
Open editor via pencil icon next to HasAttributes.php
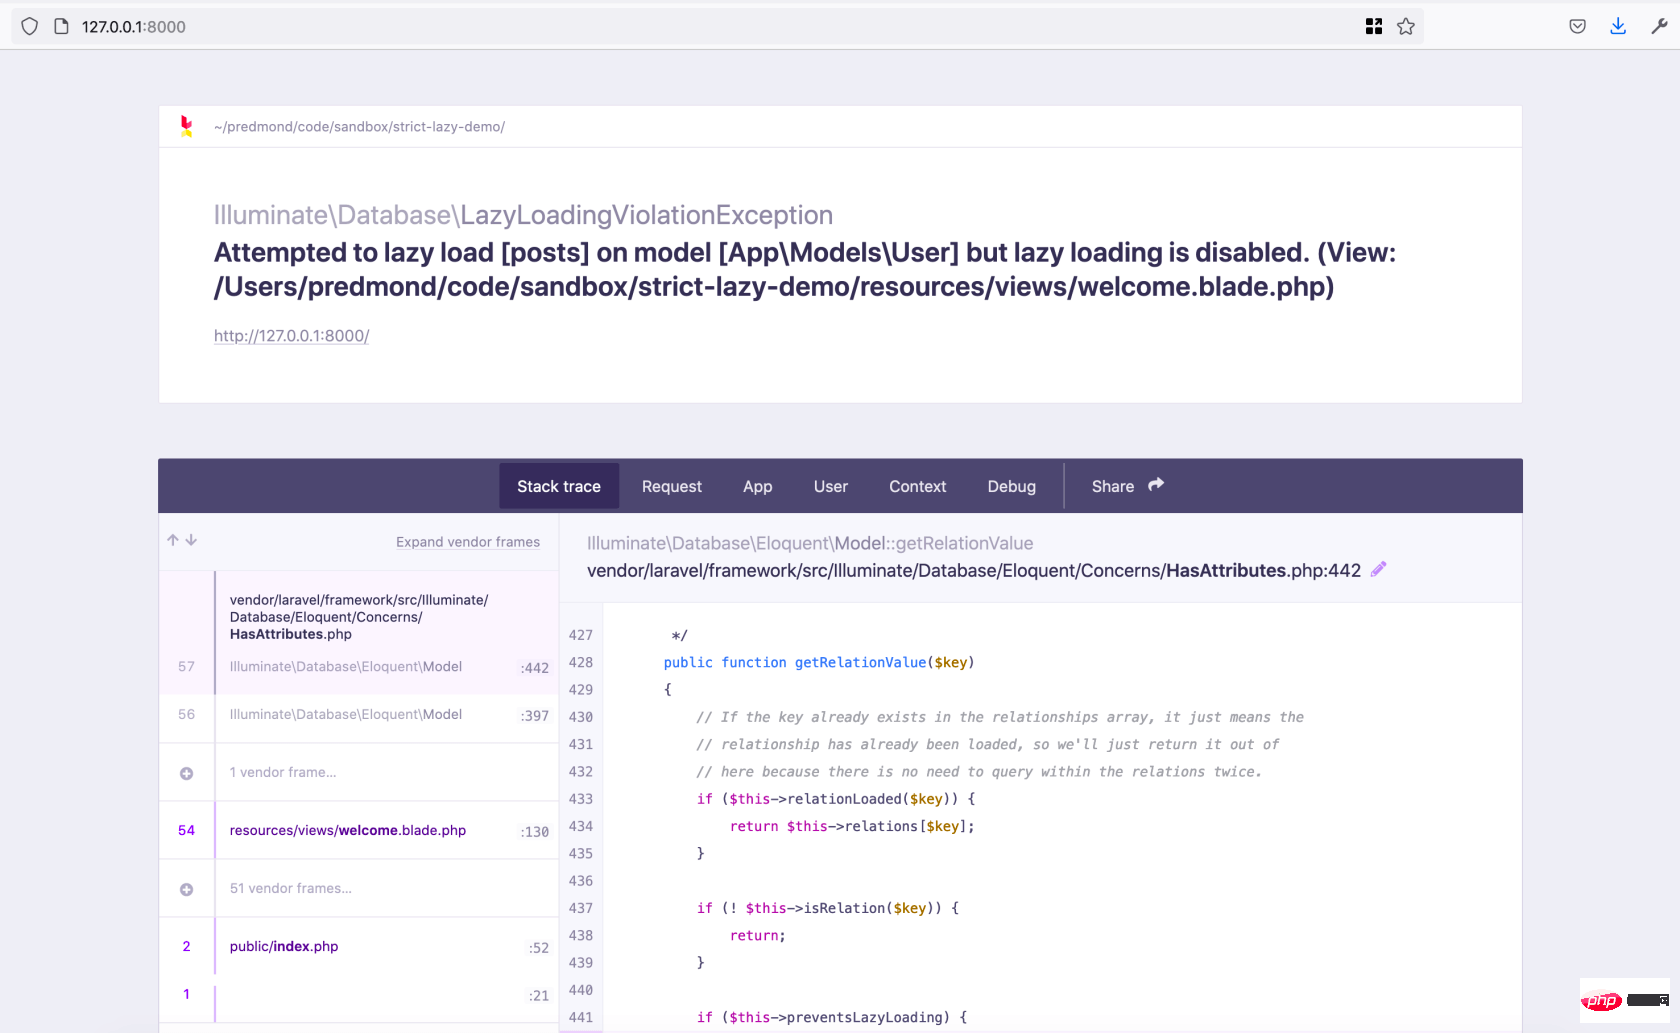click(x=1379, y=569)
